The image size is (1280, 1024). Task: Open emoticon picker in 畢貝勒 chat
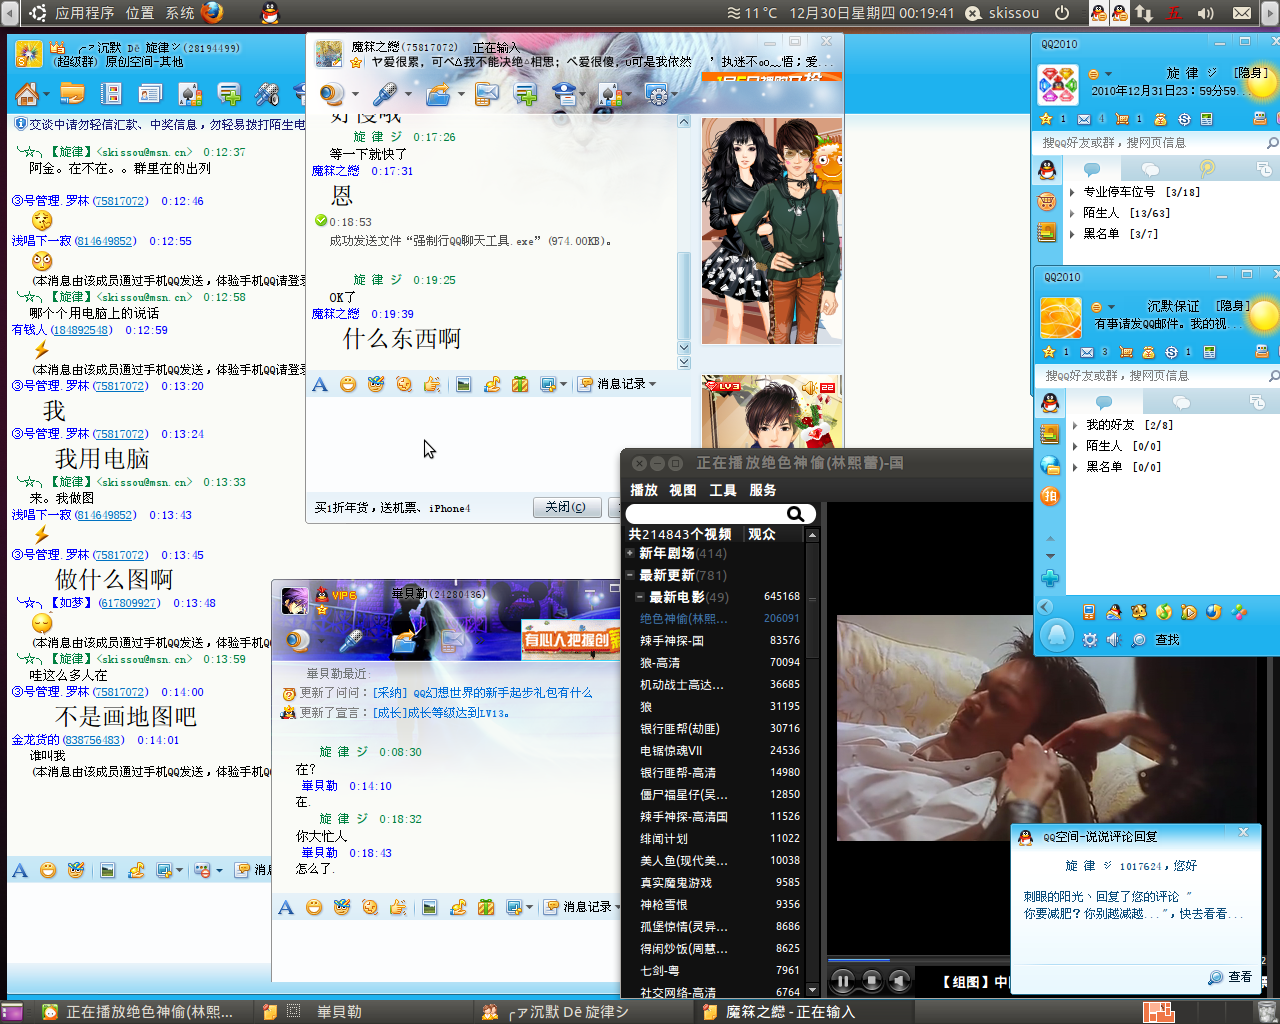click(314, 907)
